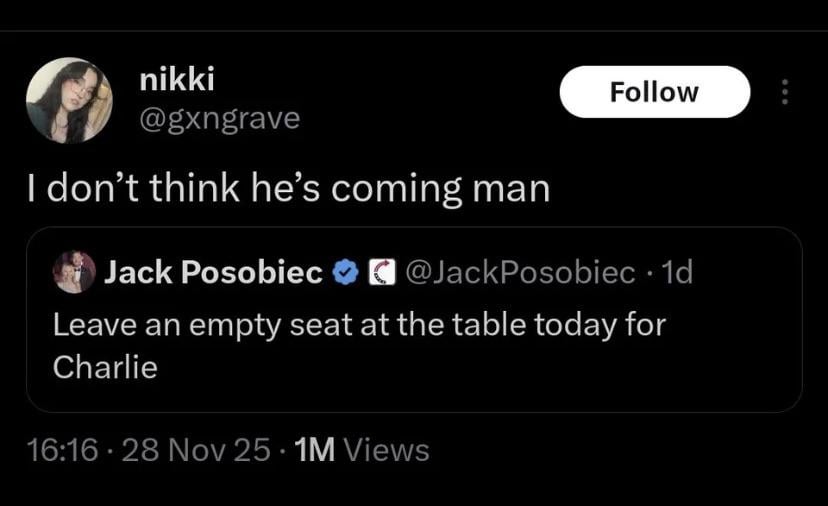Open the three-dot more options menu
The height and width of the screenshot is (506, 828).
coord(785,93)
